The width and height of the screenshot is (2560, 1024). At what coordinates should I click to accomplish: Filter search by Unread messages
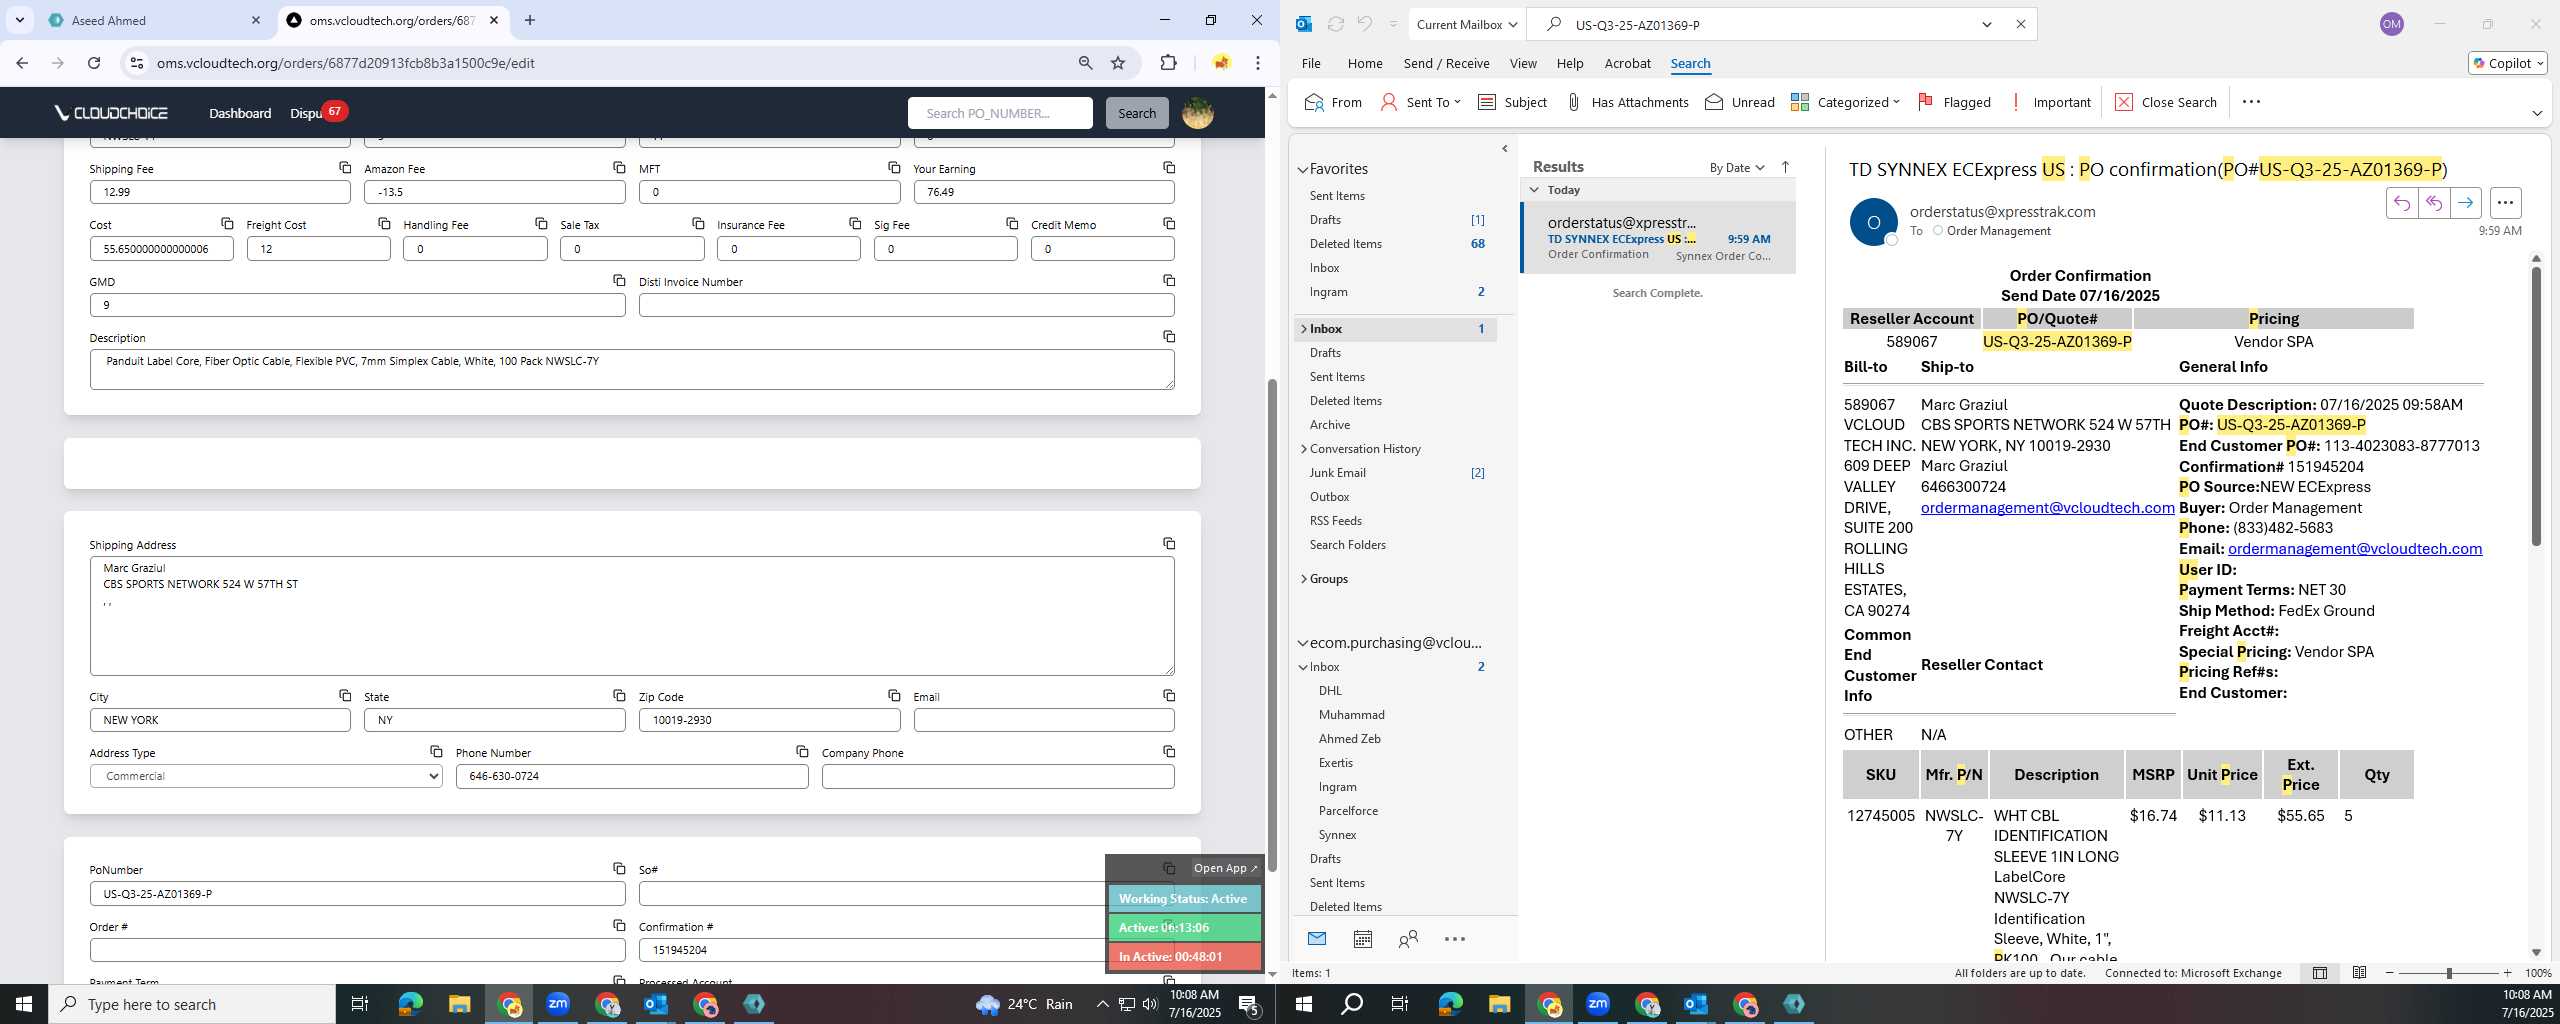(x=1740, y=102)
